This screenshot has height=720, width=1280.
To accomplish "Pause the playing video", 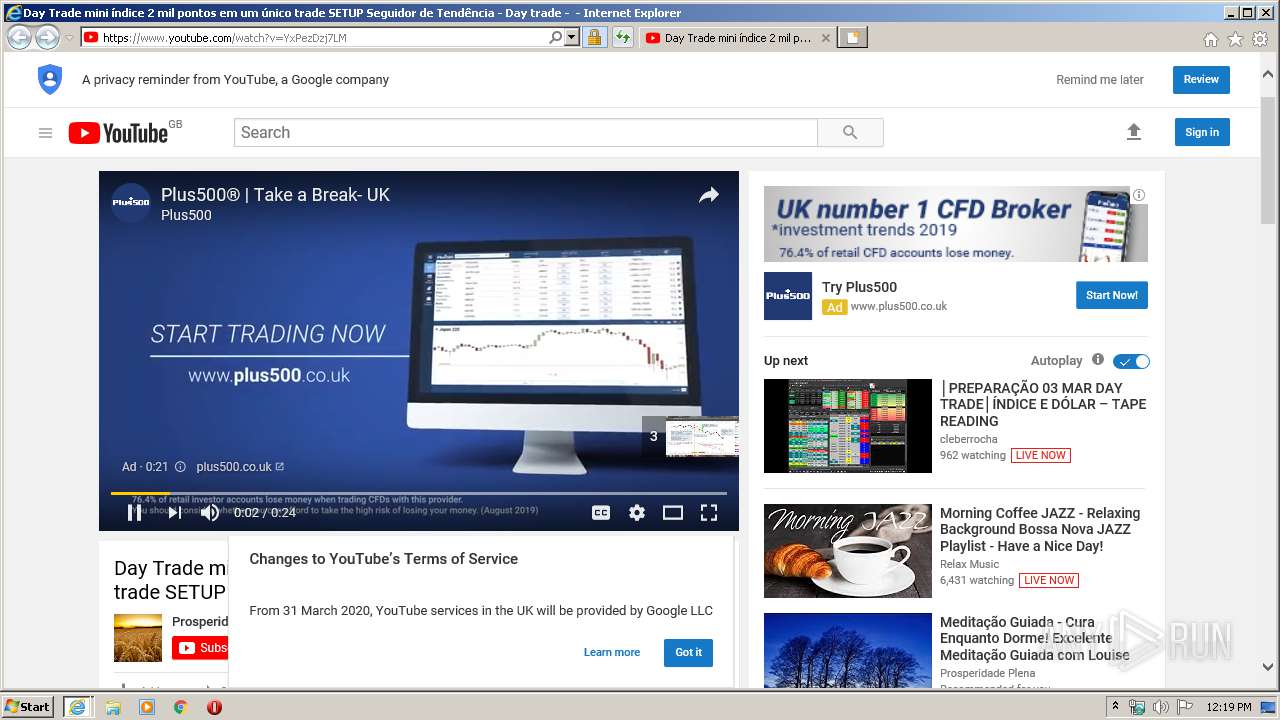I will pyautogui.click(x=134, y=513).
